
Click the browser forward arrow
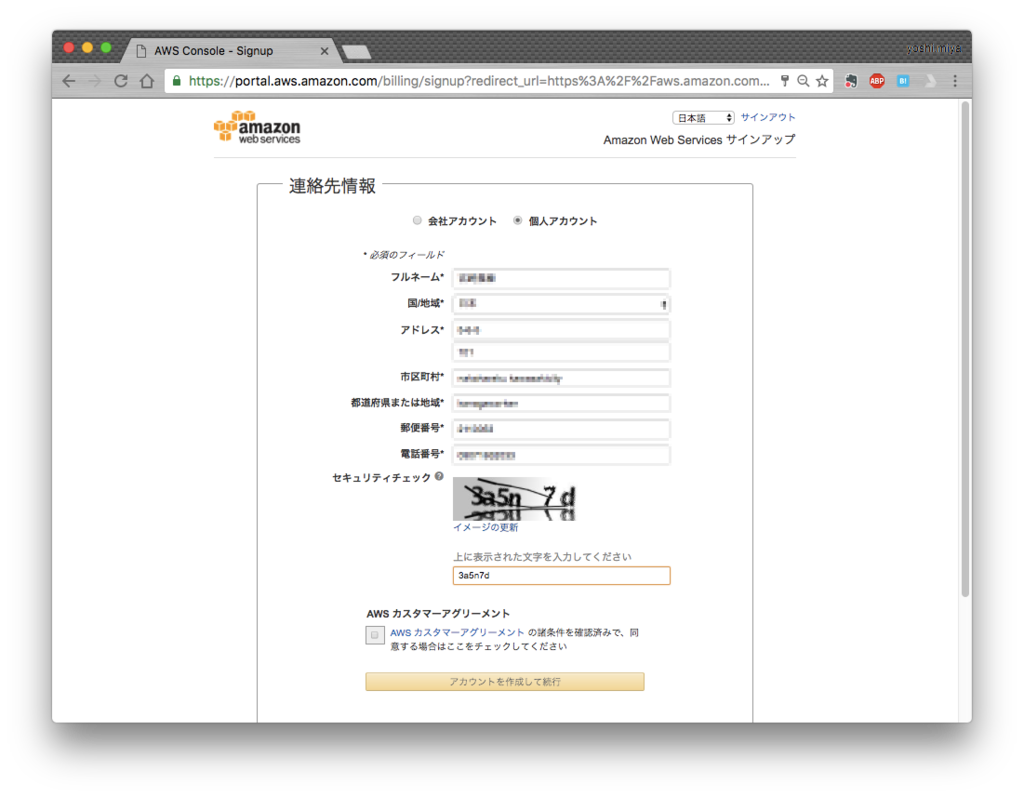[95, 81]
